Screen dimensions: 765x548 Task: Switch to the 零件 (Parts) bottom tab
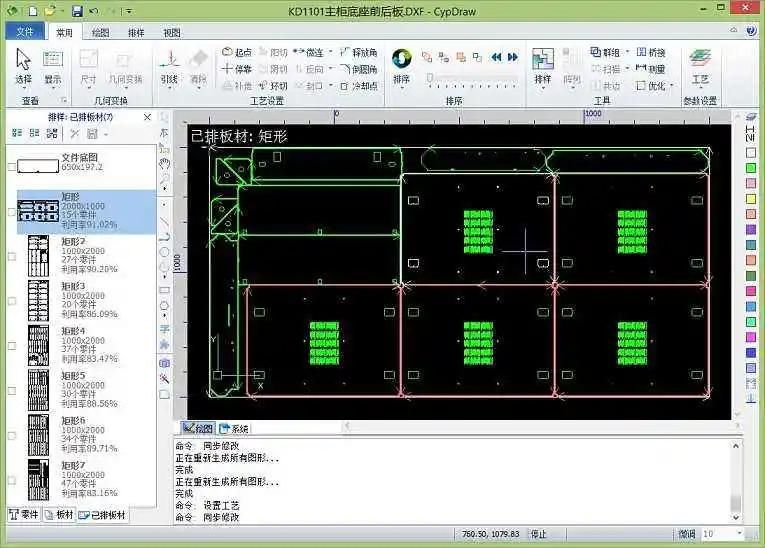click(x=26, y=515)
